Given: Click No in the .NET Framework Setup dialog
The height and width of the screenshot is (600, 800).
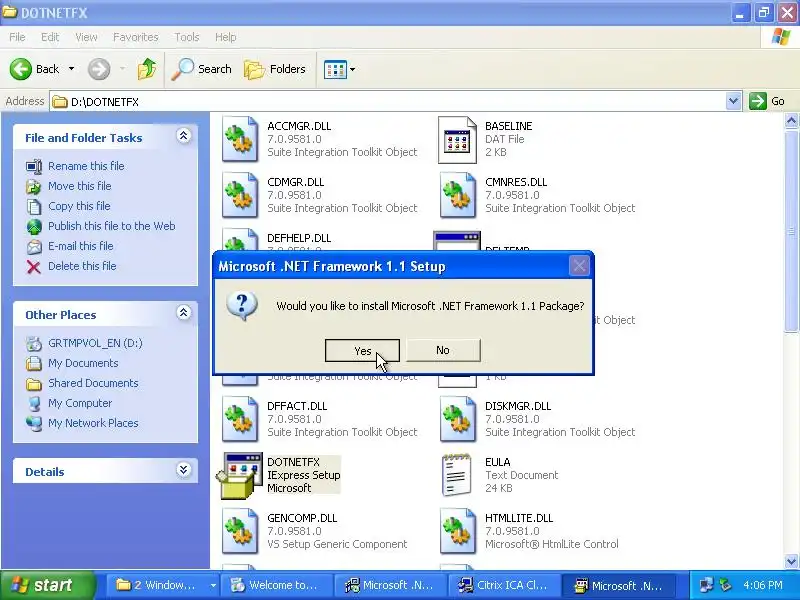Looking at the screenshot, I should (x=443, y=350).
